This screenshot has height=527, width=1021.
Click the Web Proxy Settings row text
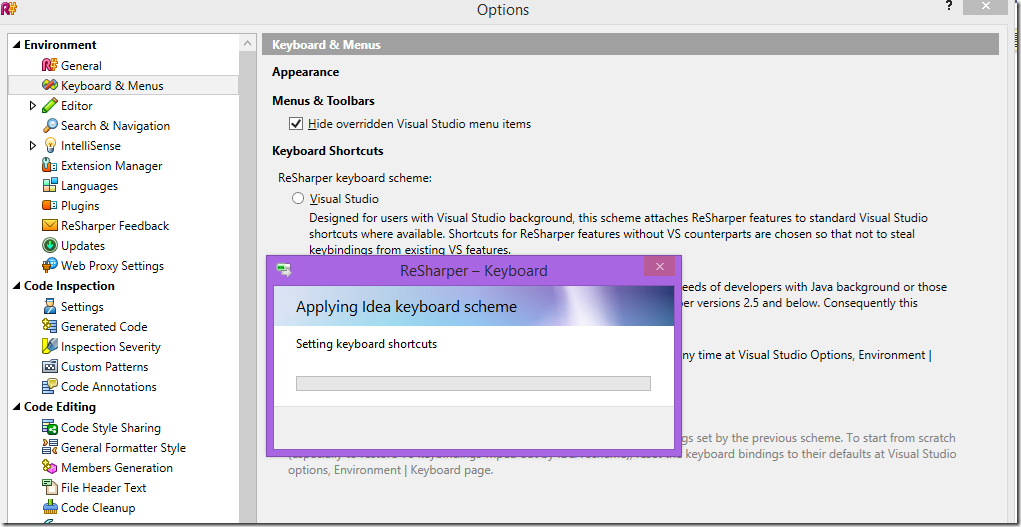112,266
